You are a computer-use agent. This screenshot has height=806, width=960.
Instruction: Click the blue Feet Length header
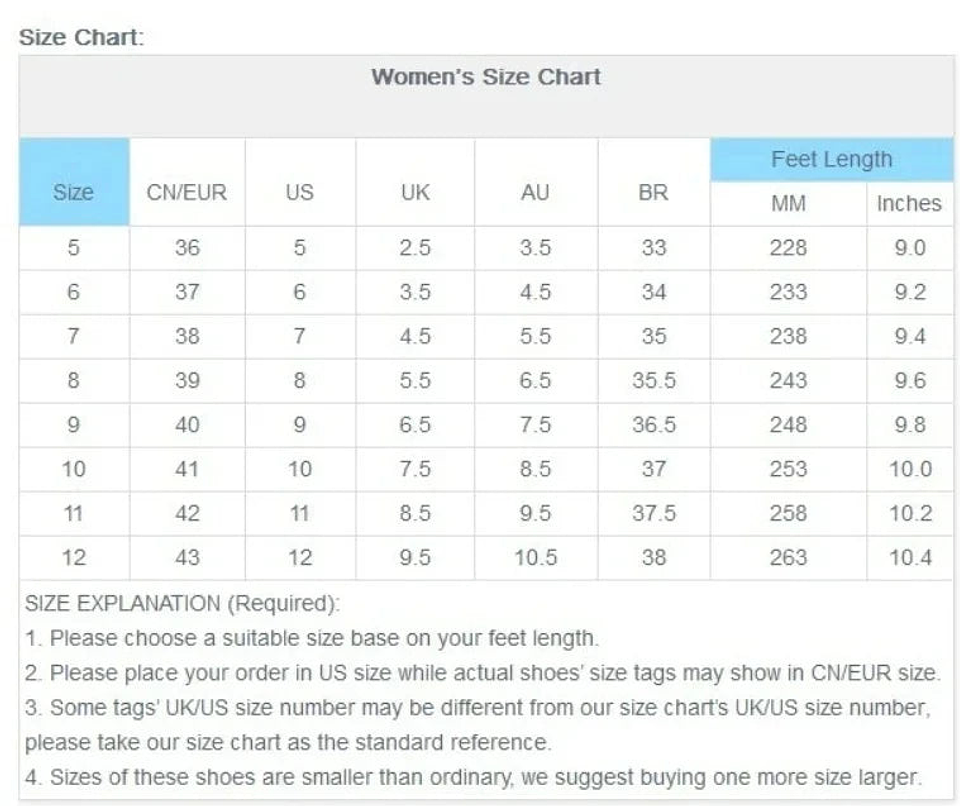[x=831, y=159]
